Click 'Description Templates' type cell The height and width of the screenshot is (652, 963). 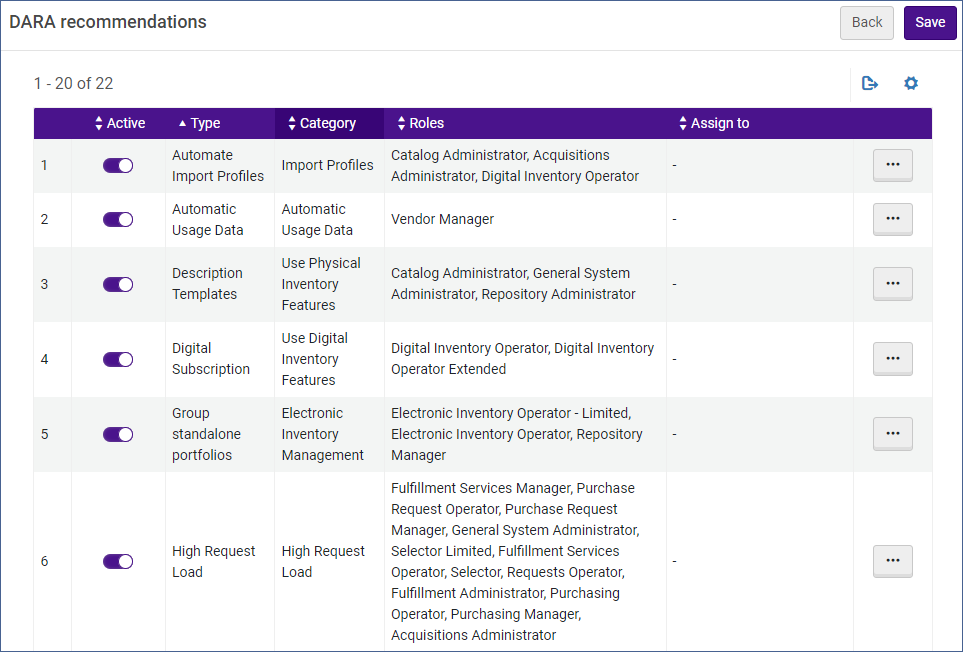[x=220, y=284]
